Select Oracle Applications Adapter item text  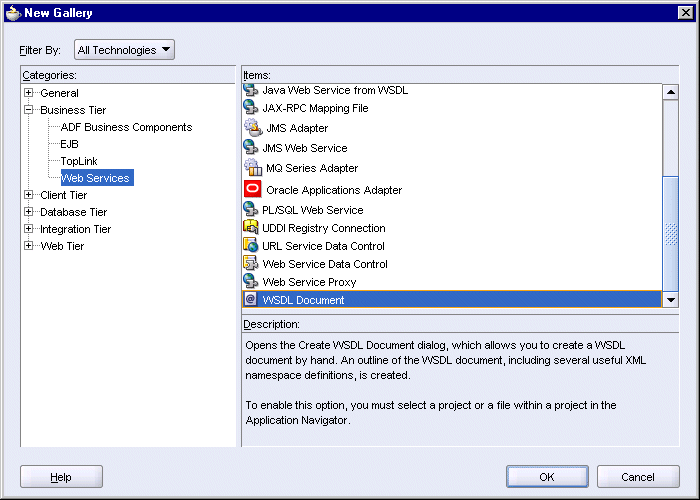(x=334, y=190)
